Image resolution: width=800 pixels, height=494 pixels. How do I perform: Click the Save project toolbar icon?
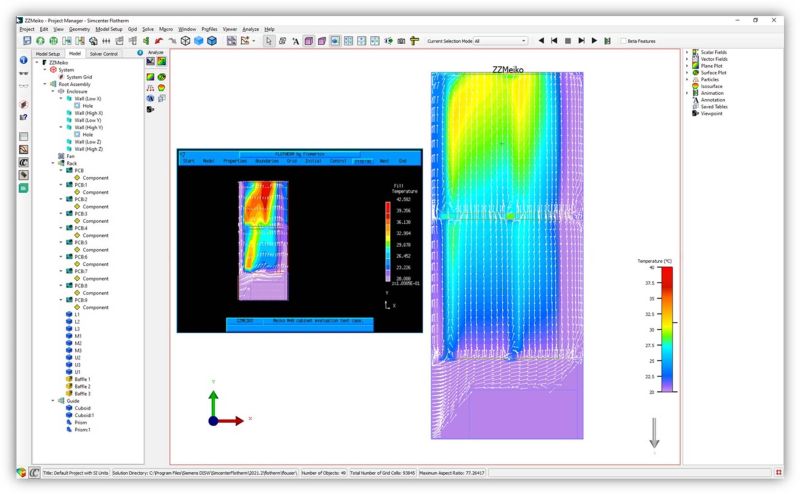click(27, 41)
